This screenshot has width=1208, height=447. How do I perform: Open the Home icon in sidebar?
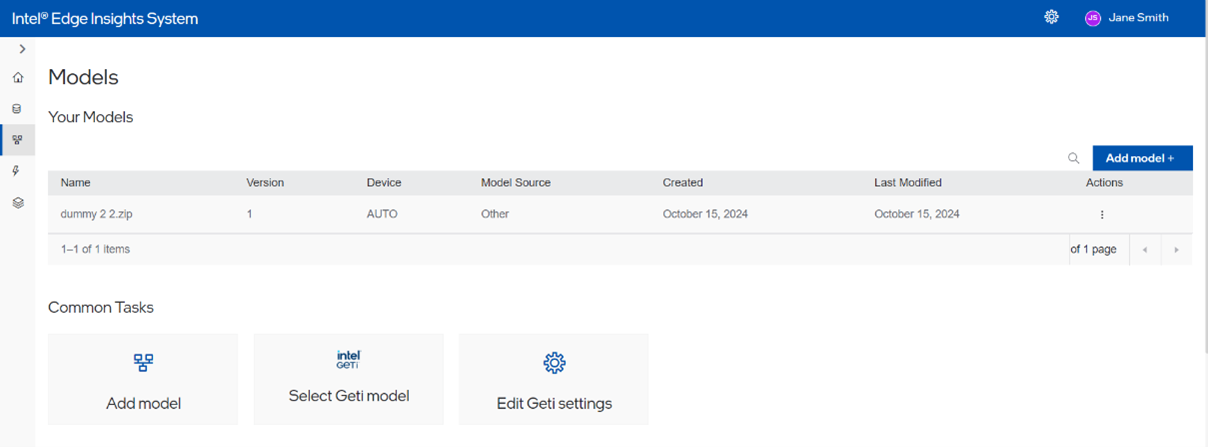tap(17, 77)
